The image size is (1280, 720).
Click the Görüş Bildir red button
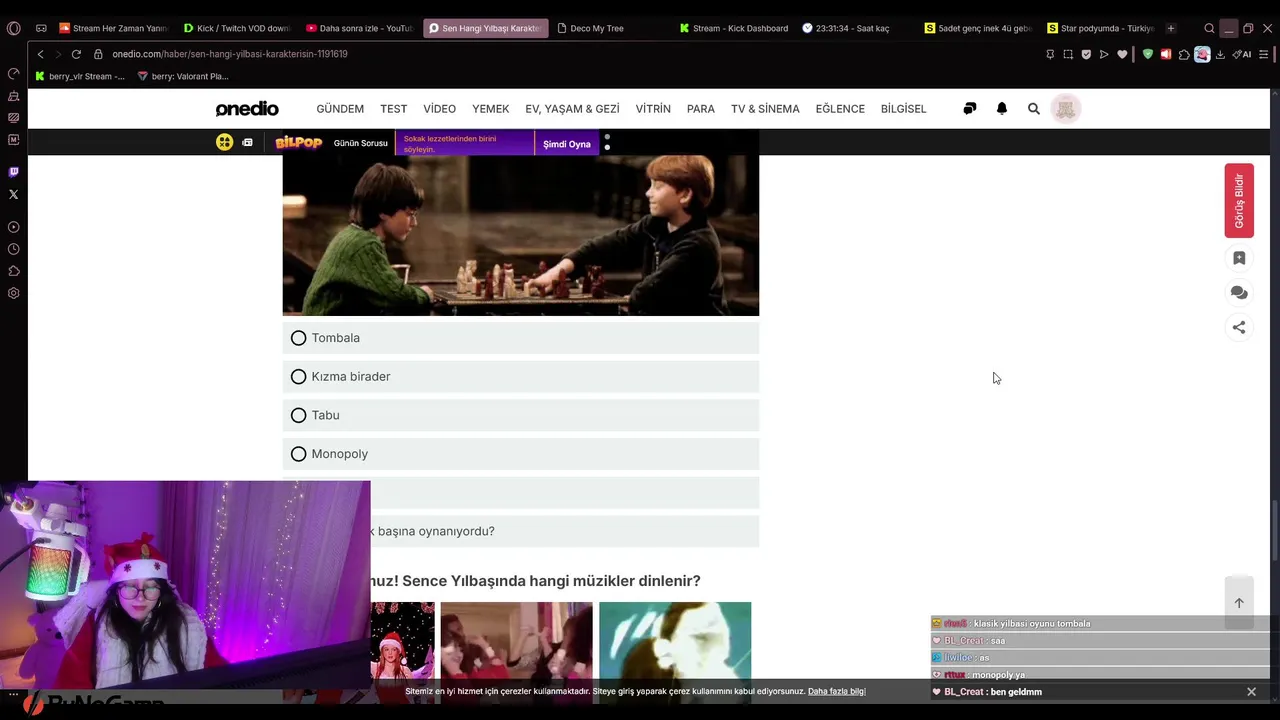coord(1239,200)
